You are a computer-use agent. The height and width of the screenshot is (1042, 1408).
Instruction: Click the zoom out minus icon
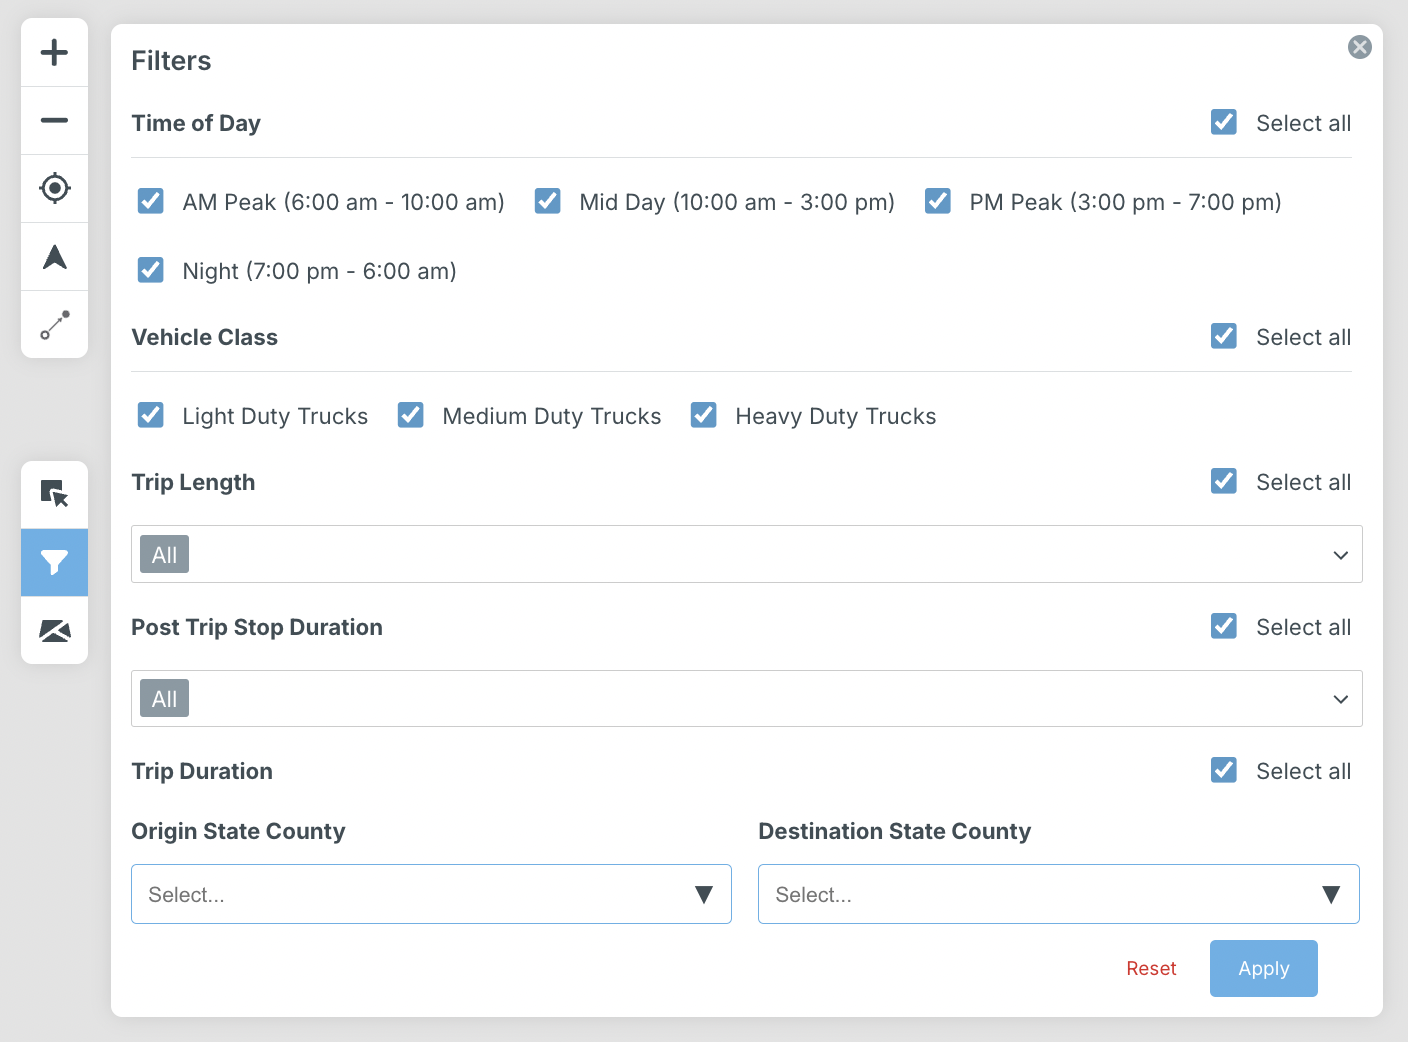[x=54, y=120]
